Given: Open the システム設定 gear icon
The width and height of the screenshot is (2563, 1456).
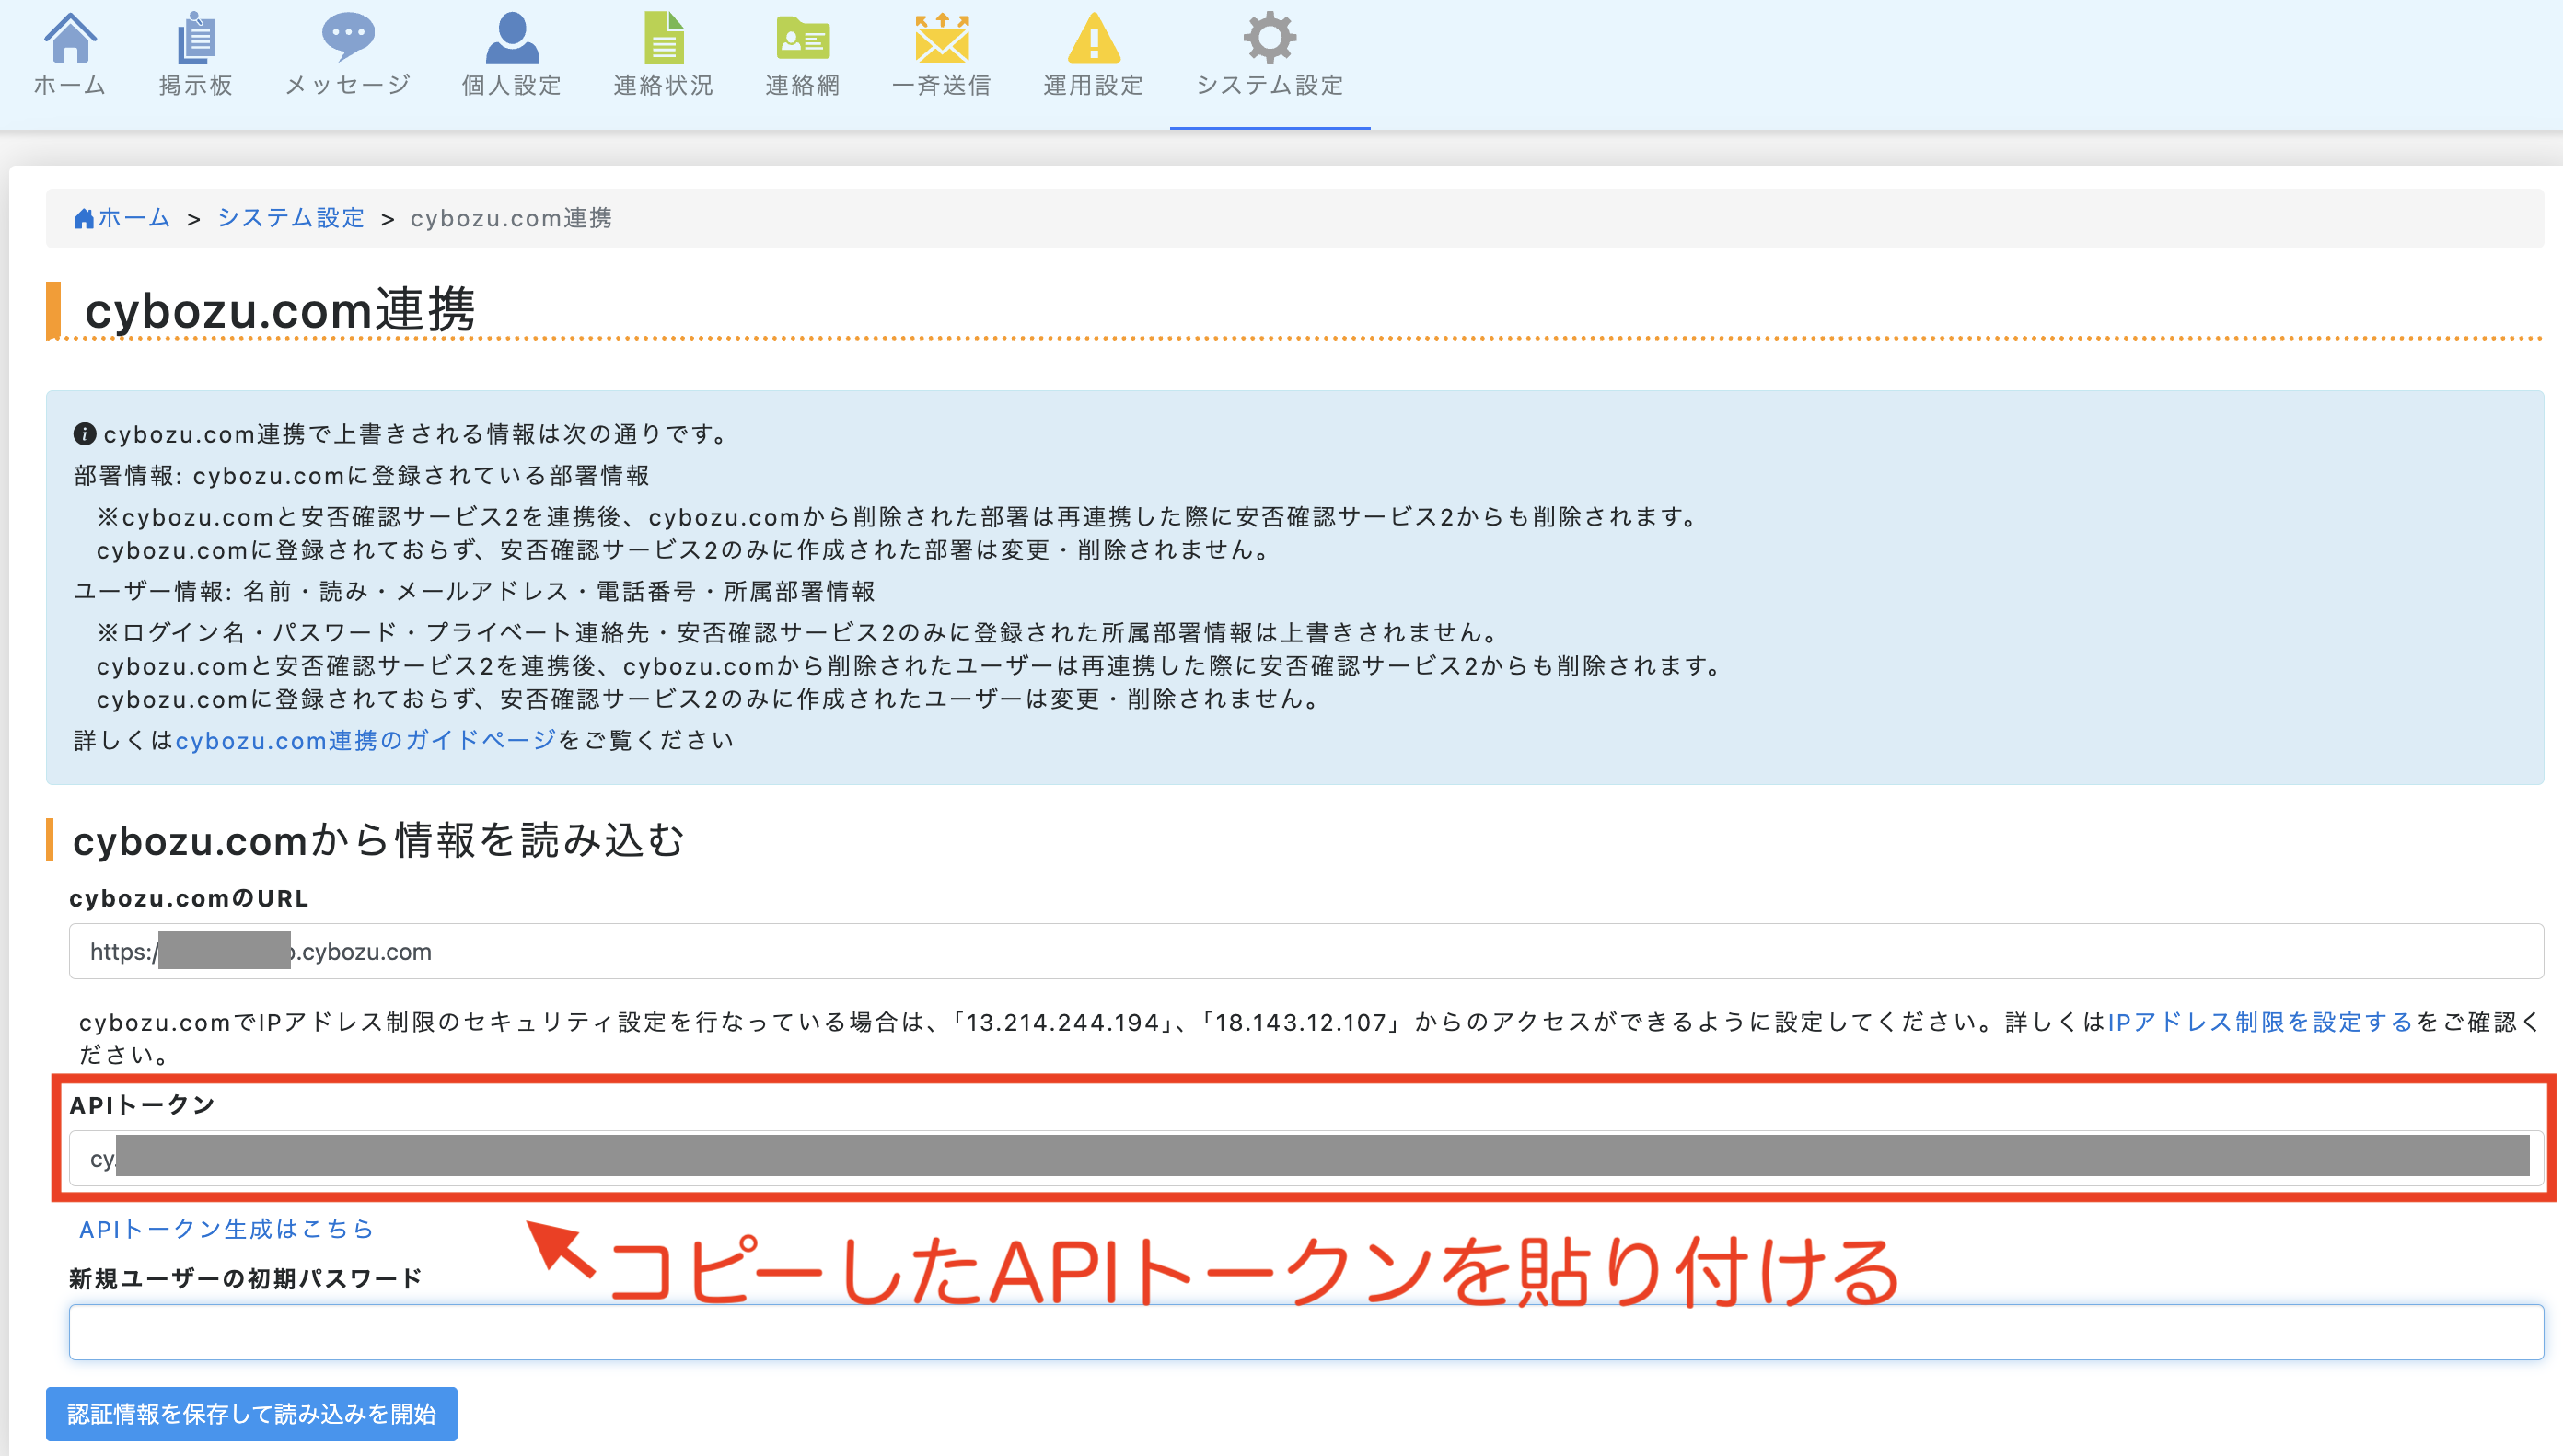Looking at the screenshot, I should [1270, 38].
